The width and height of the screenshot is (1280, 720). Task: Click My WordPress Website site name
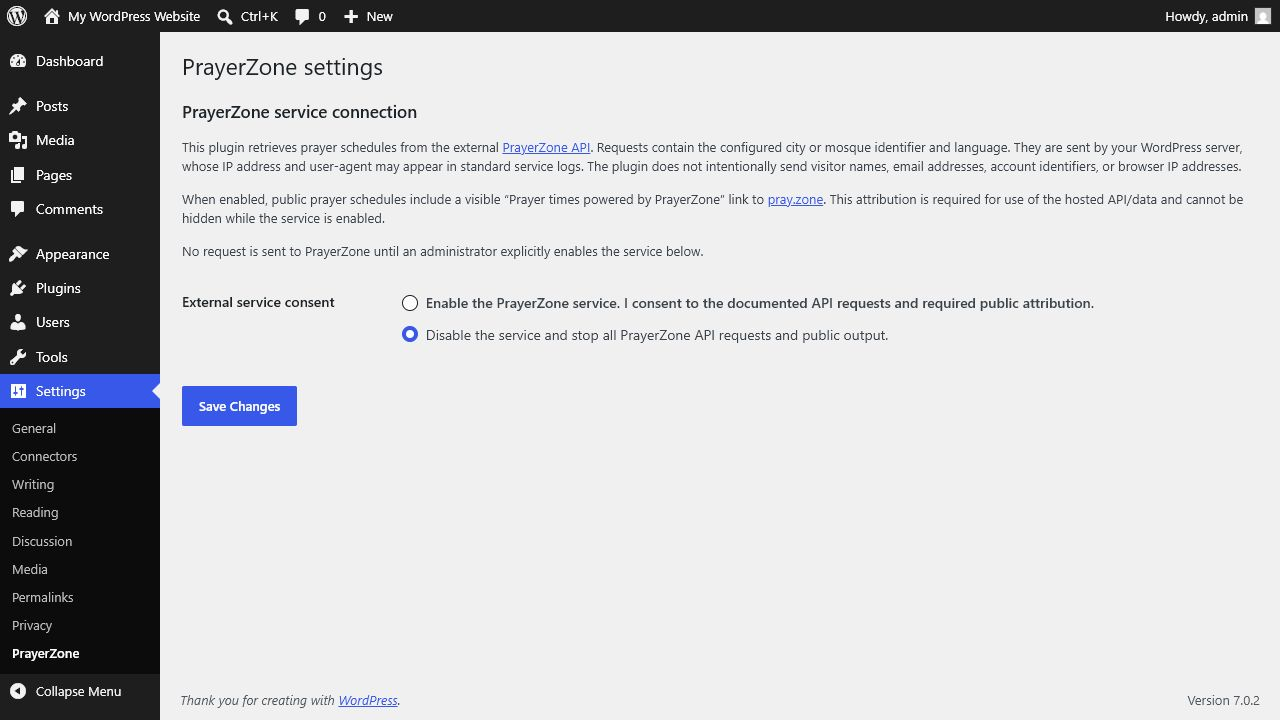(134, 16)
